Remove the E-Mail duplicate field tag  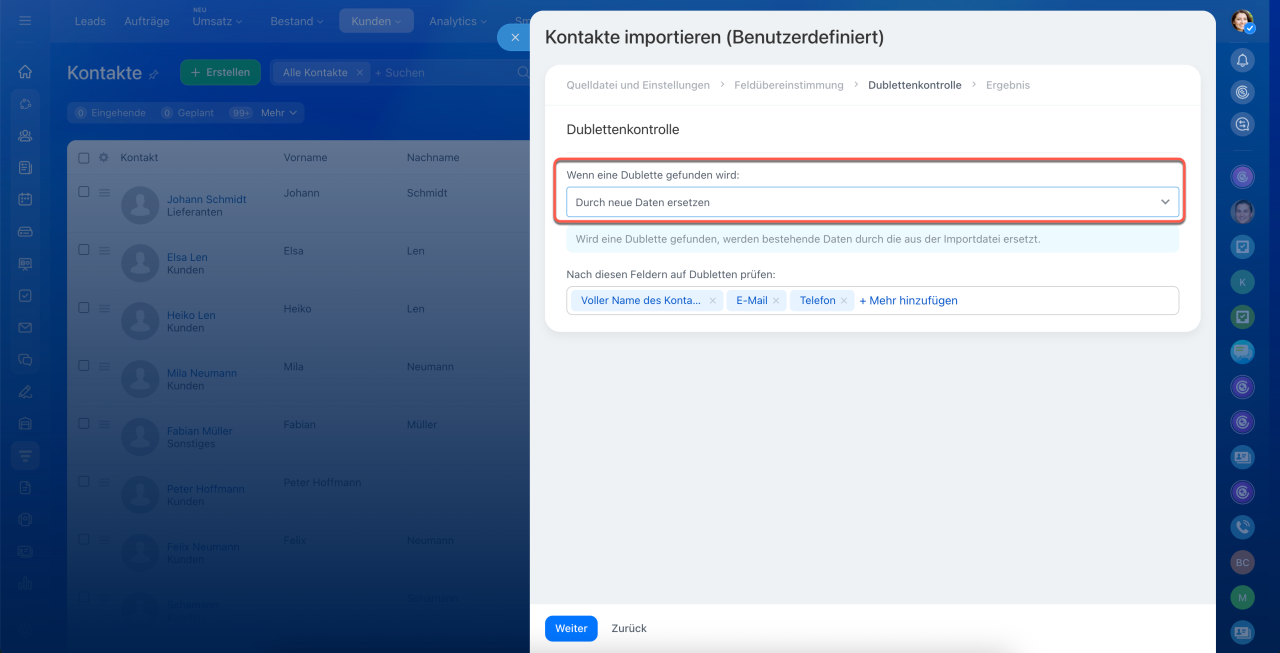click(776, 300)
